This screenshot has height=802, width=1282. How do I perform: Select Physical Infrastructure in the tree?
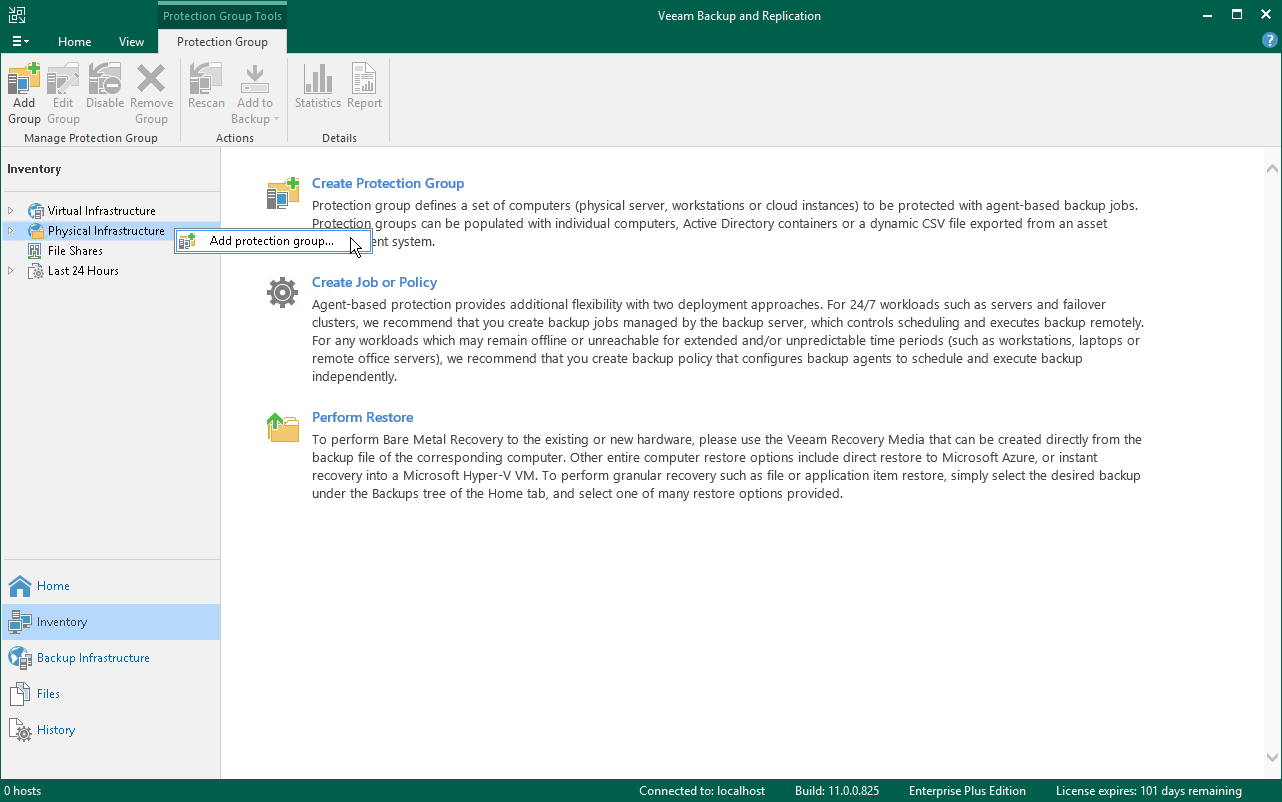pos(106,231)
